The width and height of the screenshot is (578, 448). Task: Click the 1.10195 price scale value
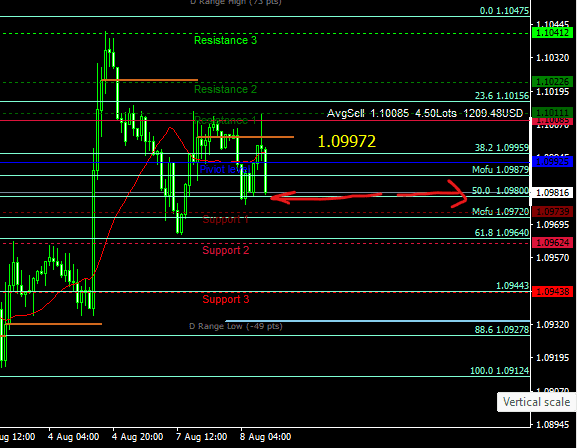tap(553, 91)
